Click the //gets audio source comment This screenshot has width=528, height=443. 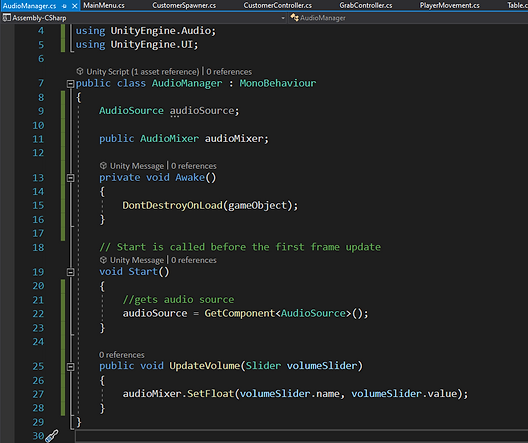(178, 300)
